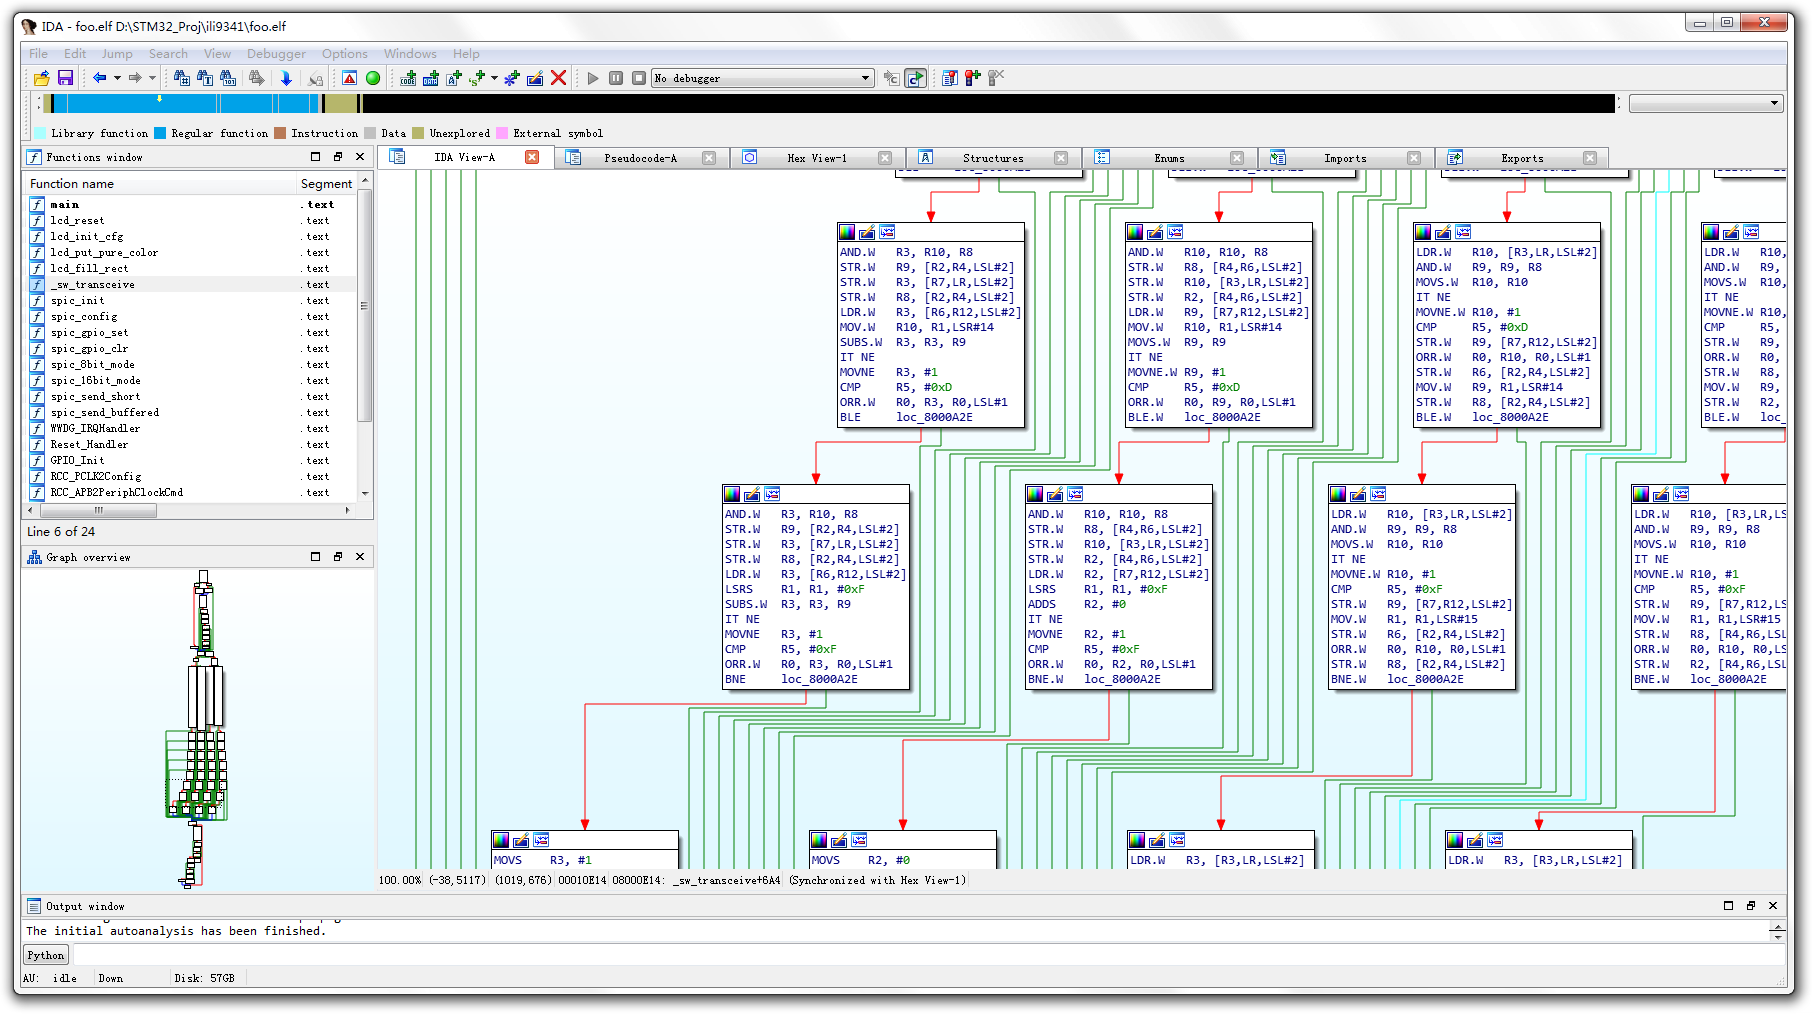This screenshot has height=1014, width=1813.
Task: Start the process with the play button
Action: pos(593,78)
